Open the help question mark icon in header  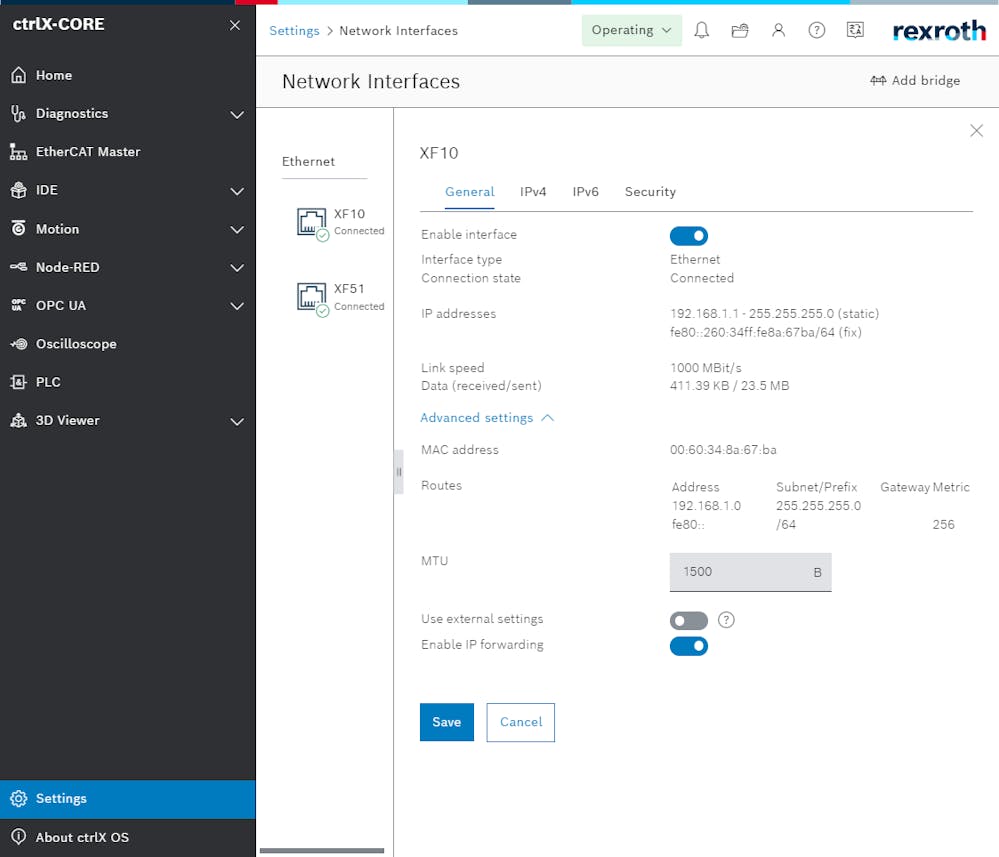click(x=816, y=30)
